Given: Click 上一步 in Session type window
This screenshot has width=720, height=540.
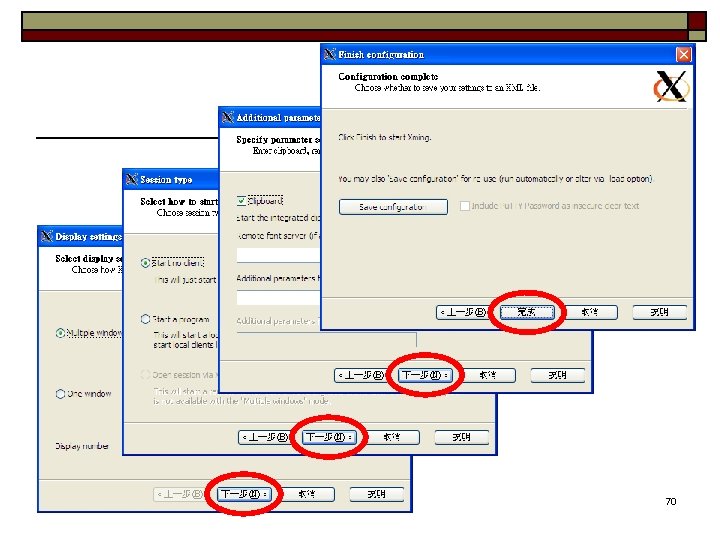Looking at the screenshot, I should (264, 437).
